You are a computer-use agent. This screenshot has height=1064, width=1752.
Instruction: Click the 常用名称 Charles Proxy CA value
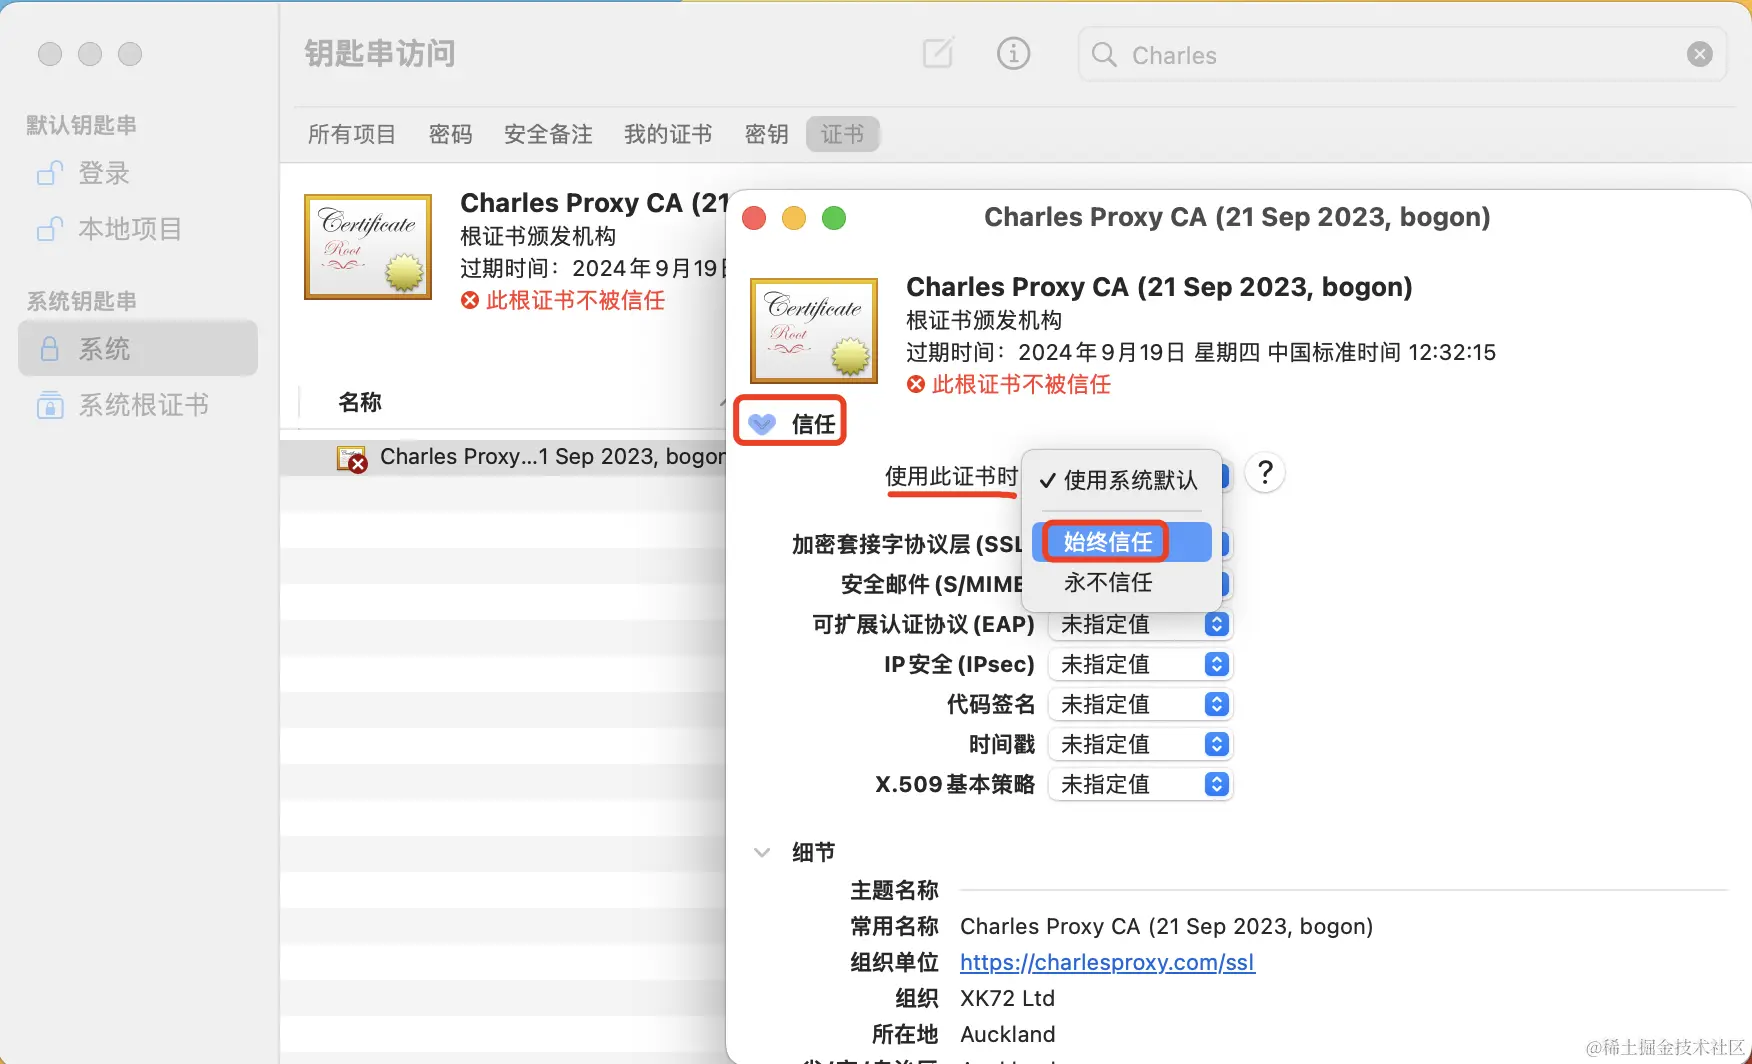click(x=1166, y=926)
